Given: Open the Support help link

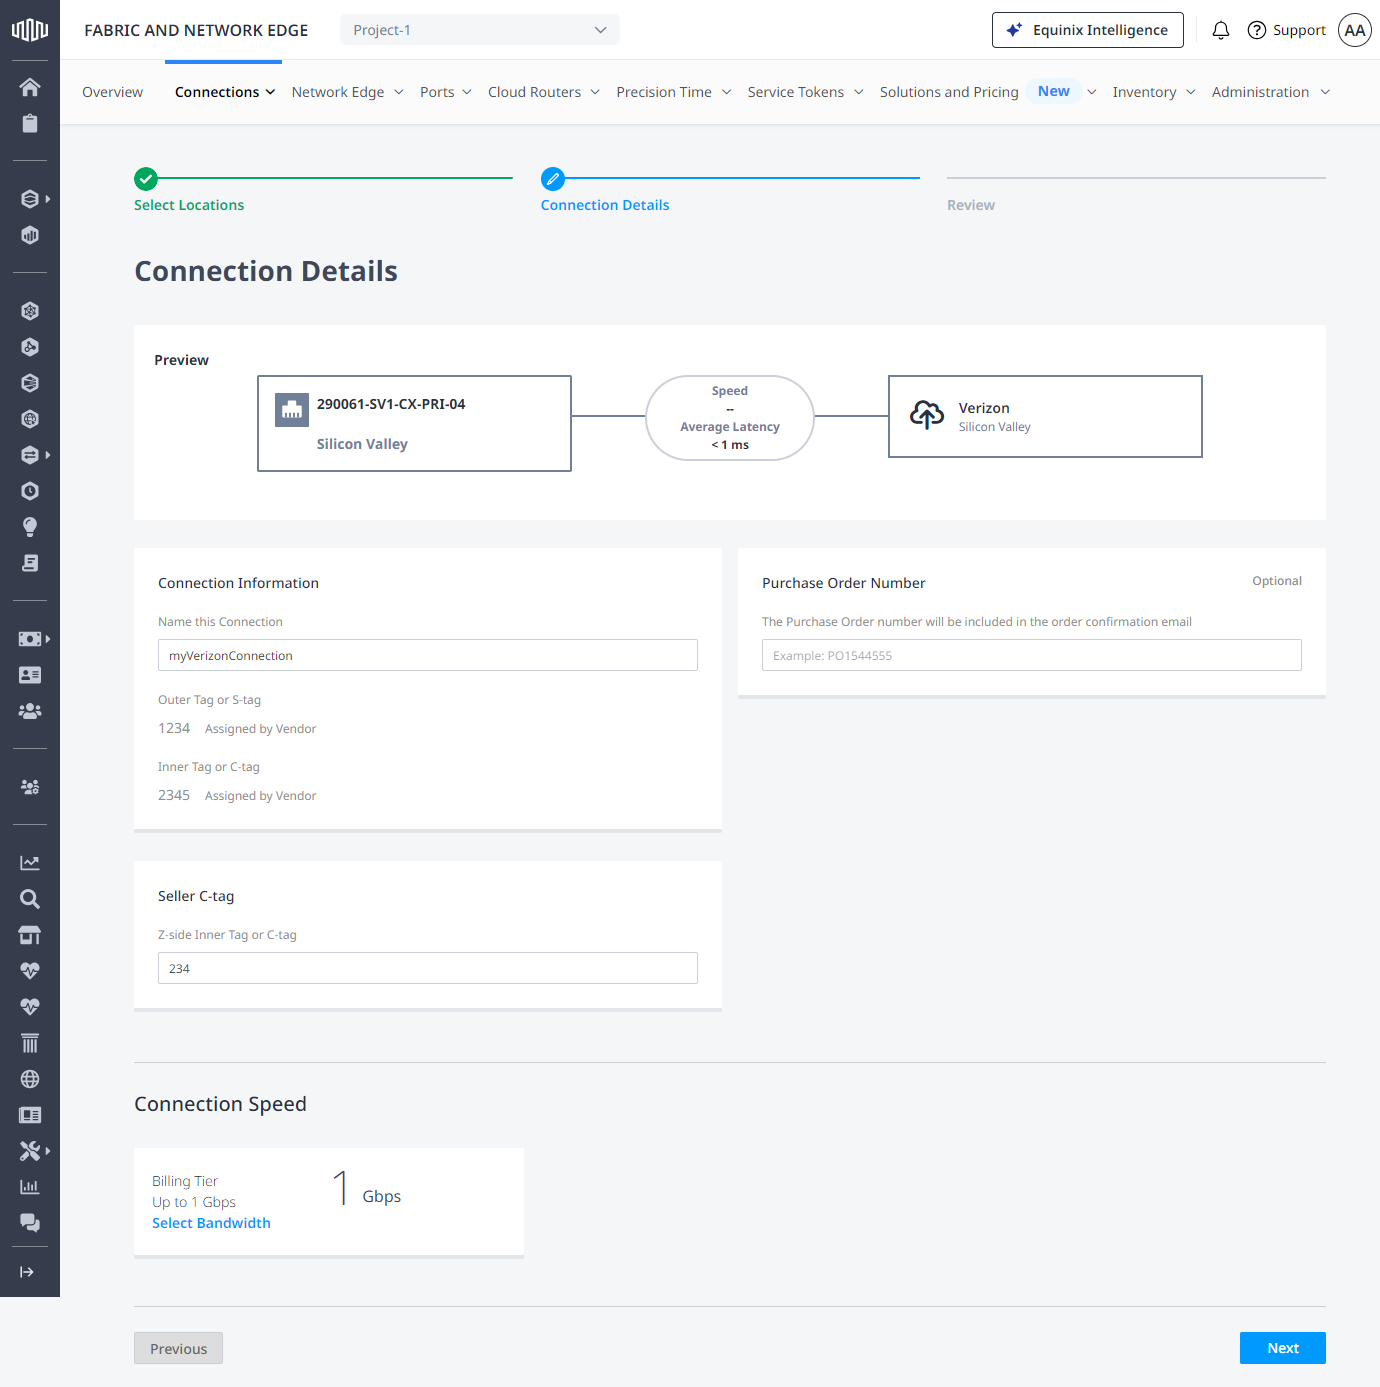Looking at the screenshot, I should (x=1287, y=30).
